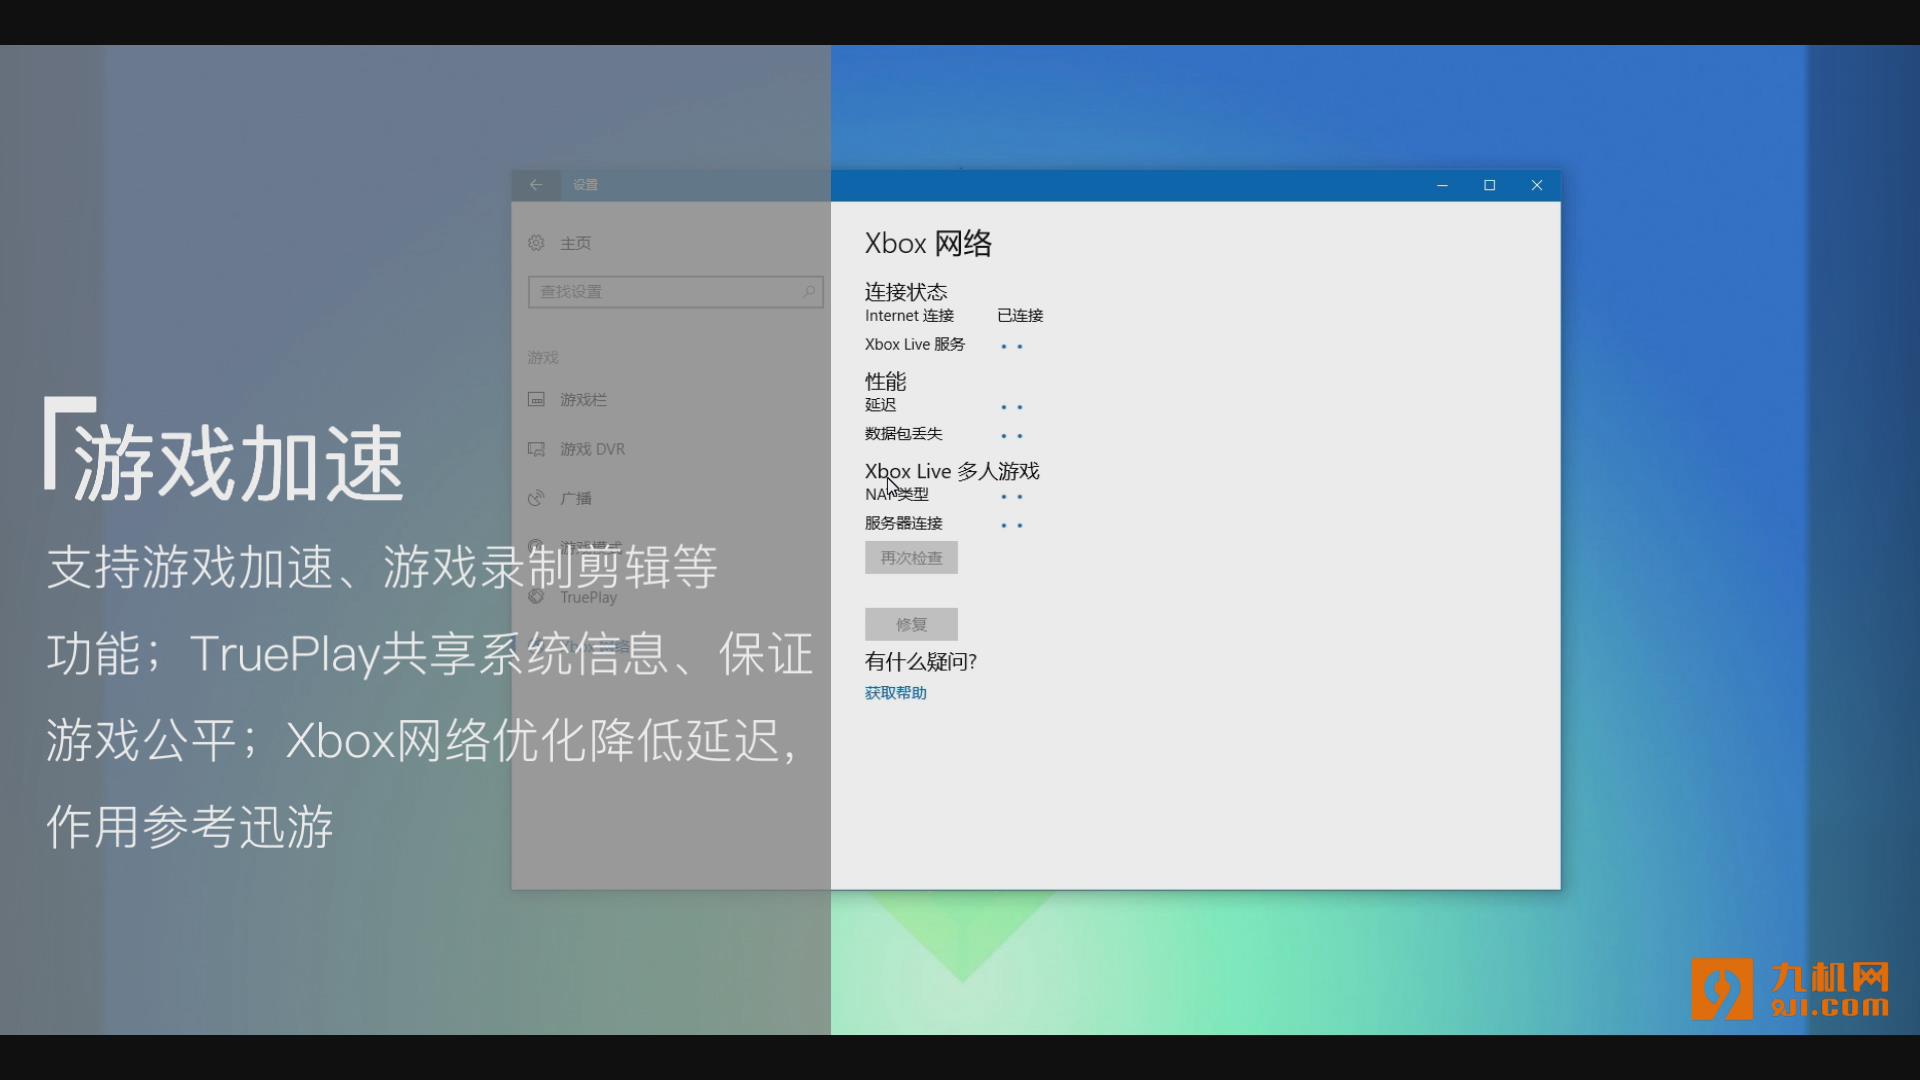Go to 主页 settings home
This screenshot has width=1920, height=1080.
point(575,243)
